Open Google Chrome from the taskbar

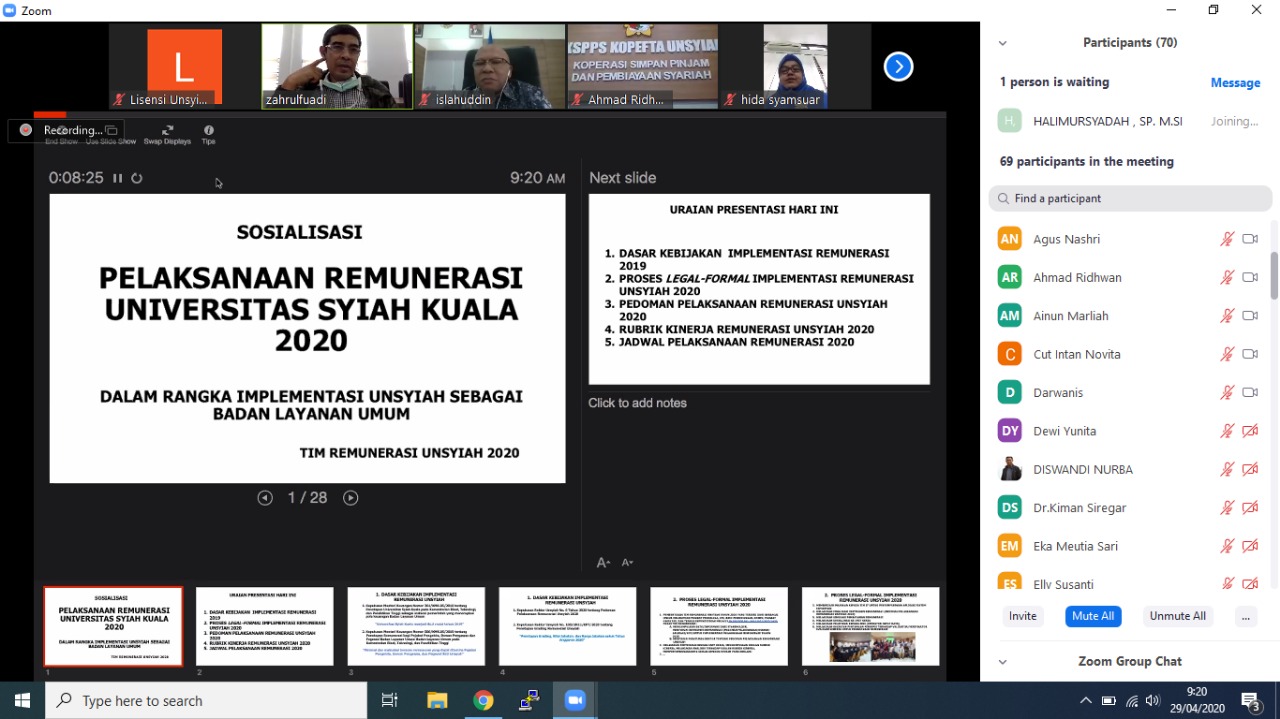[x=483, y=701]
